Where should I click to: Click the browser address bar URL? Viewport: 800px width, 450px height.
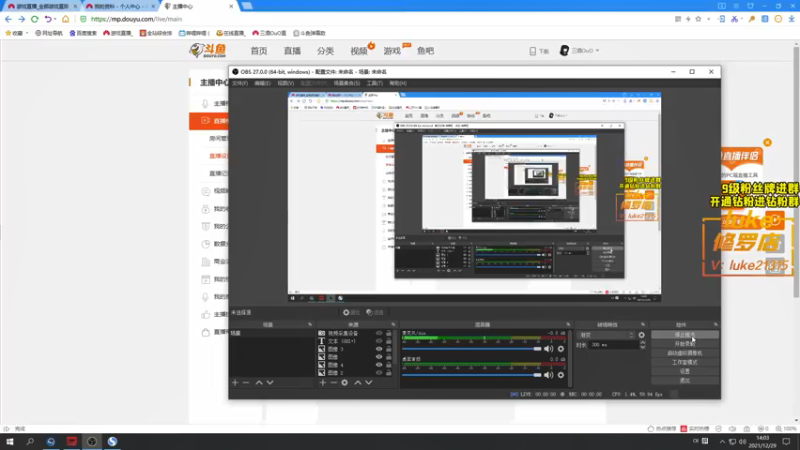tap(136, 19)
